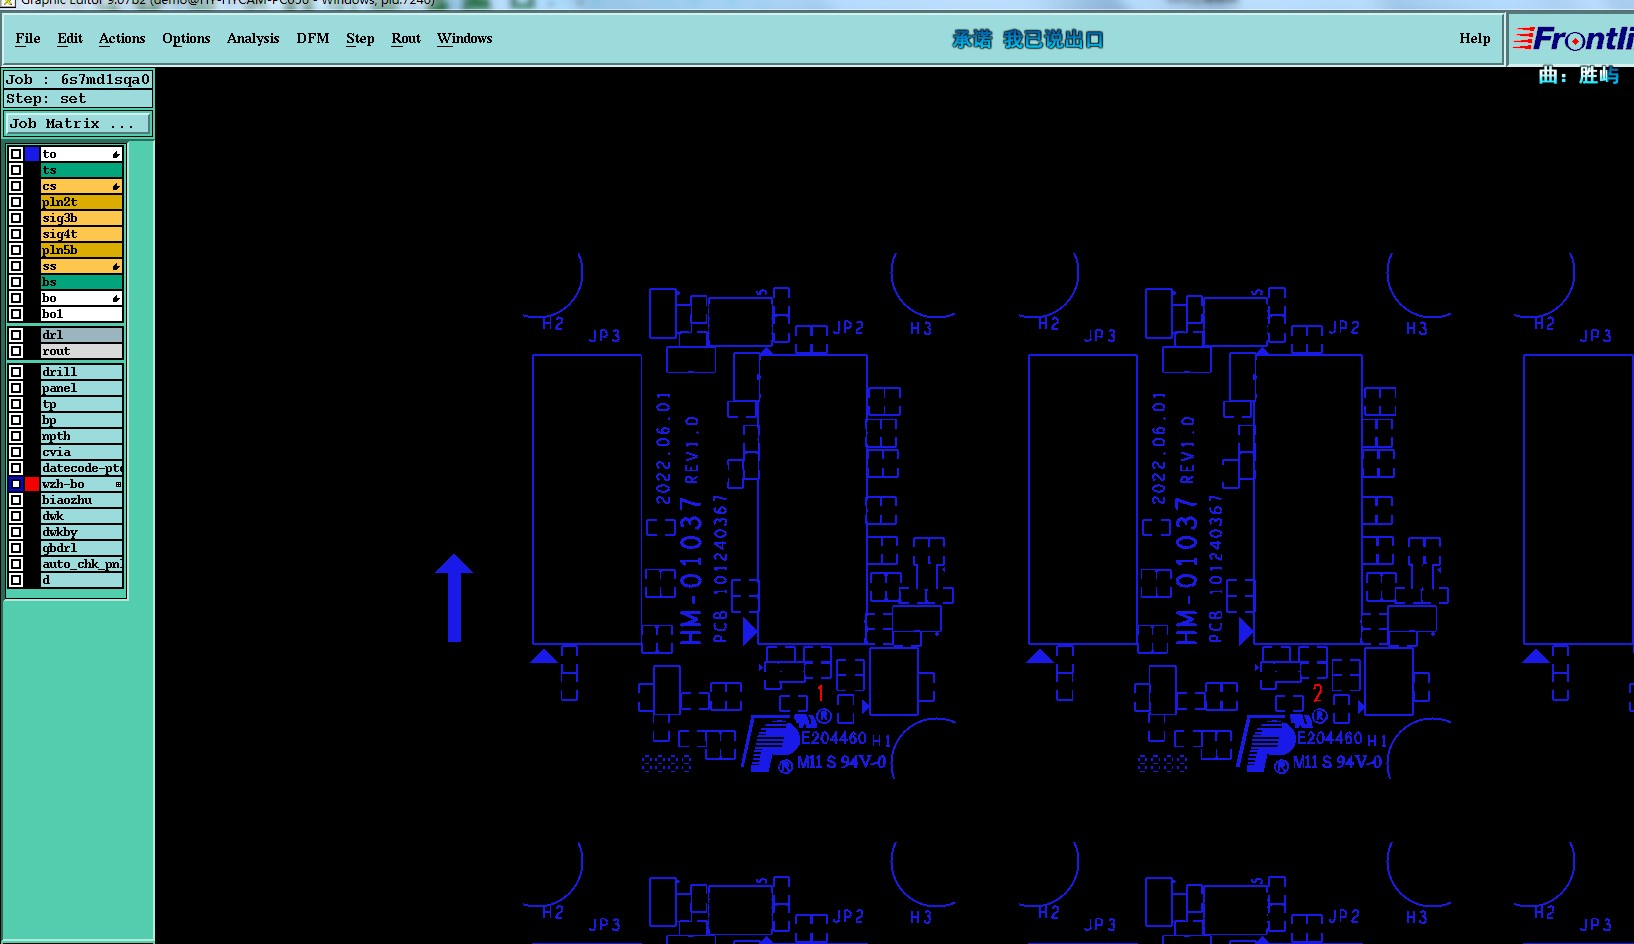Screen dimensions: 1634x944
Task: Select the gbdrl layer name
Action: (81, 548)
